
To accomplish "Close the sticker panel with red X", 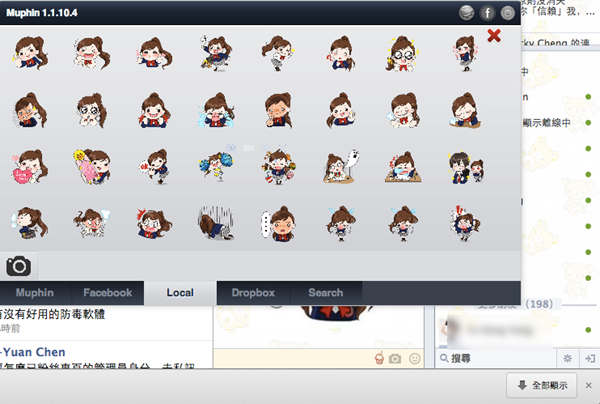I will [x=494, y=36].
